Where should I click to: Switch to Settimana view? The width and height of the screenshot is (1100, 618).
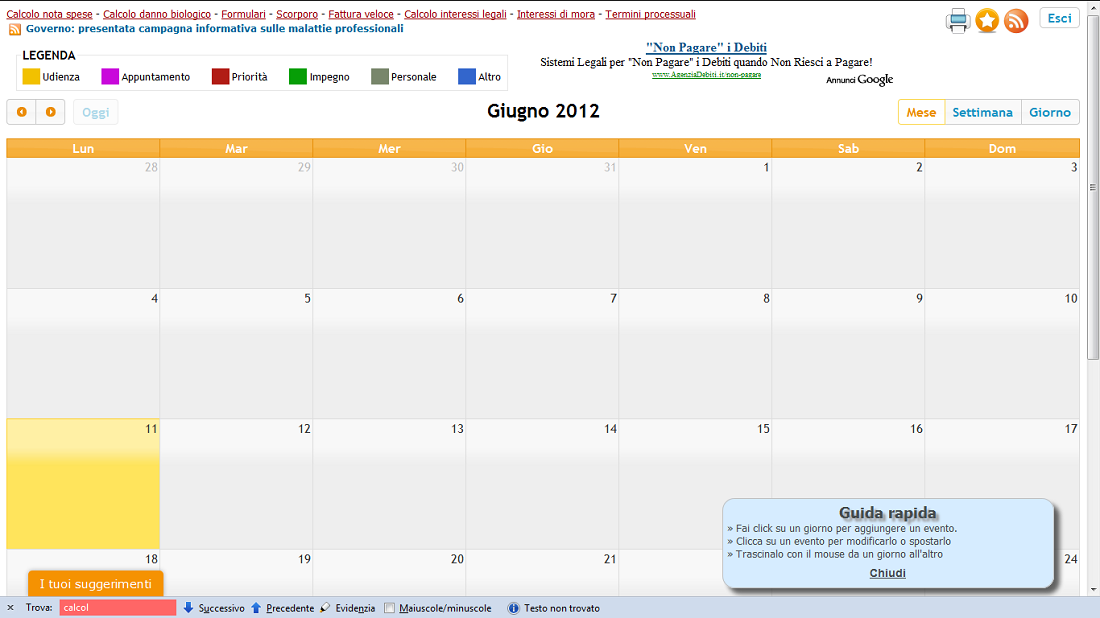pos(982,112)
